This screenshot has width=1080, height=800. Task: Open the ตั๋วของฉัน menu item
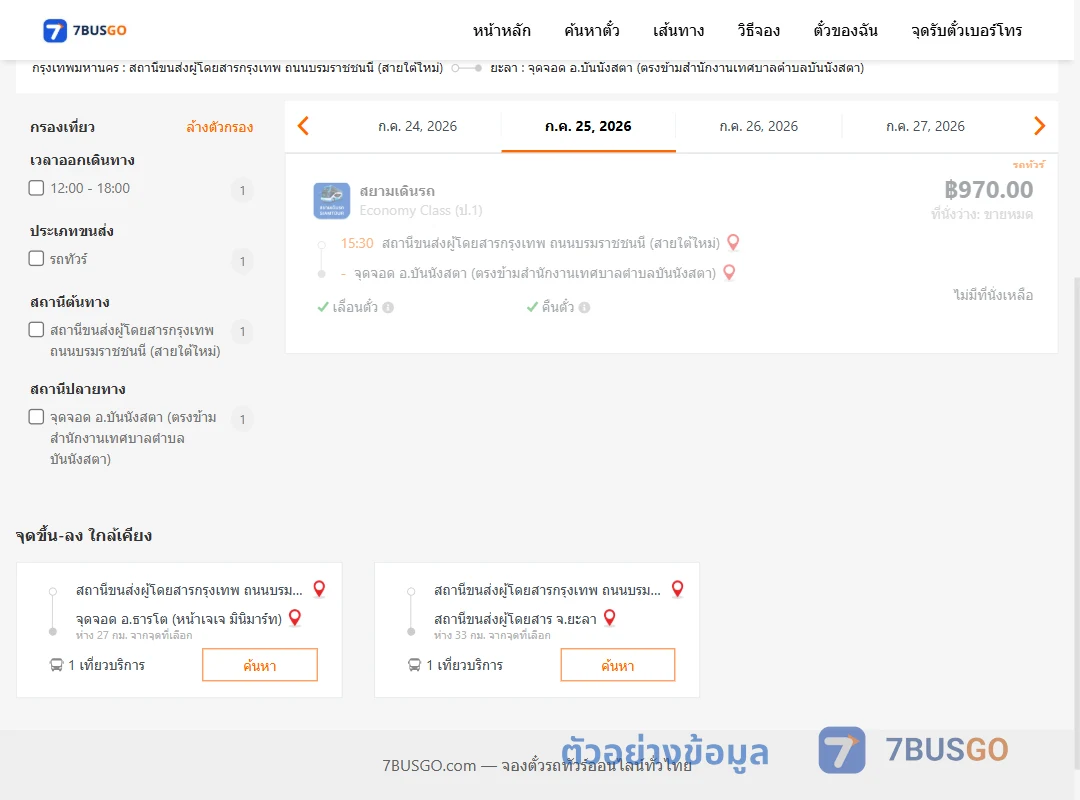845,30
